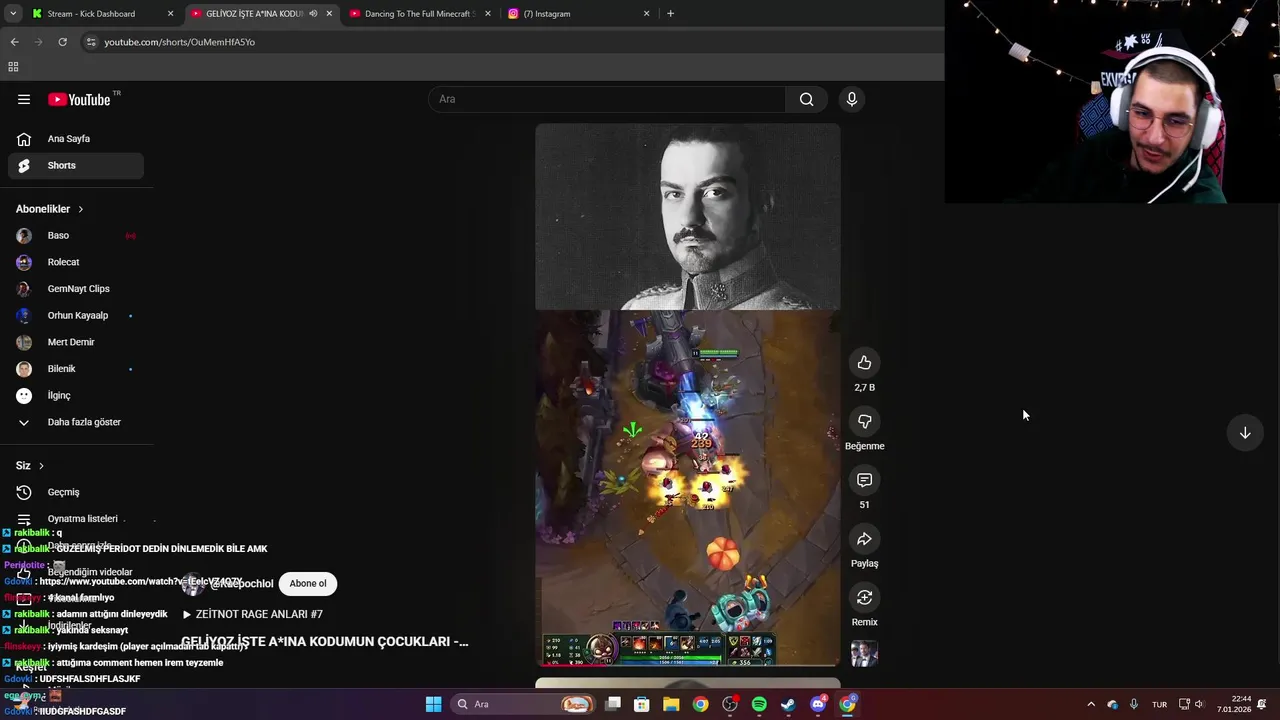Expand Daha fazla göster subscriptions
Image resolution: width=1280 pixels, height=720 pixels.
tap(76, 422)
